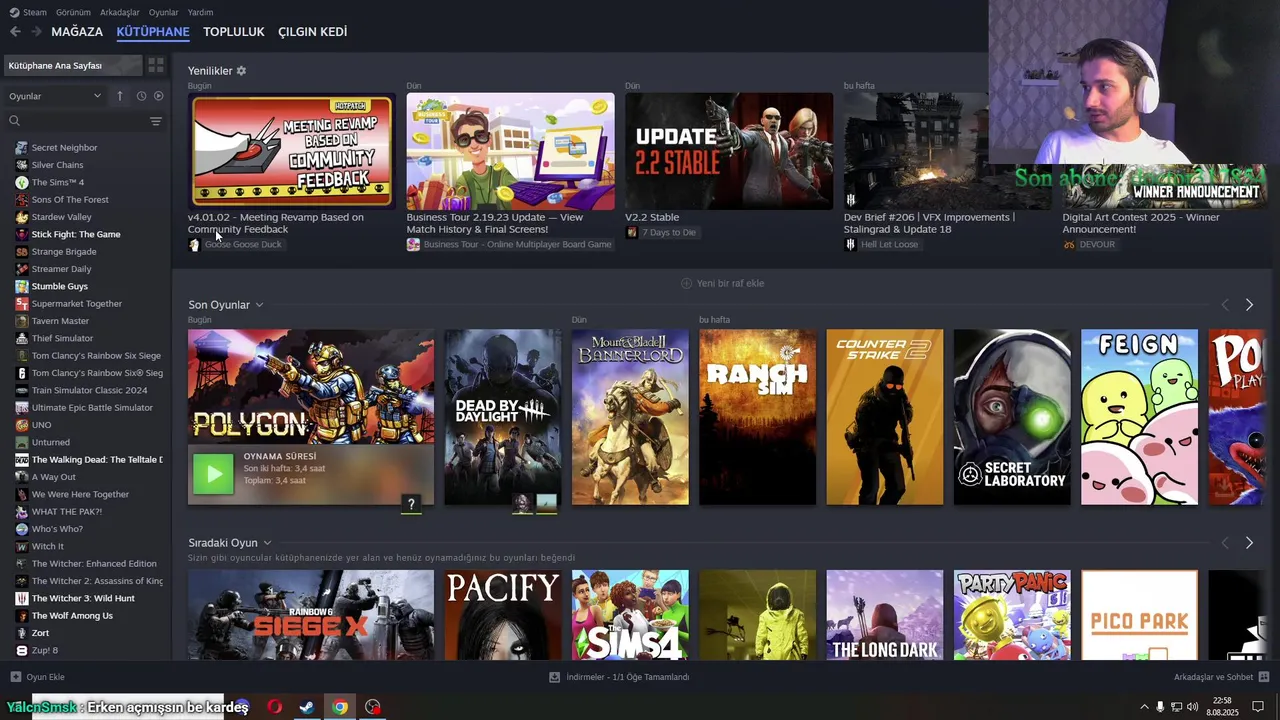Open The Long Dark card

885,615
